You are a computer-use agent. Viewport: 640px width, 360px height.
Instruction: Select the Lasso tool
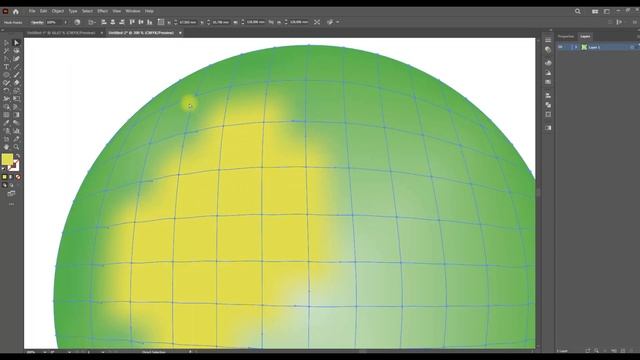pyautogui.click(x=16, y=51)
